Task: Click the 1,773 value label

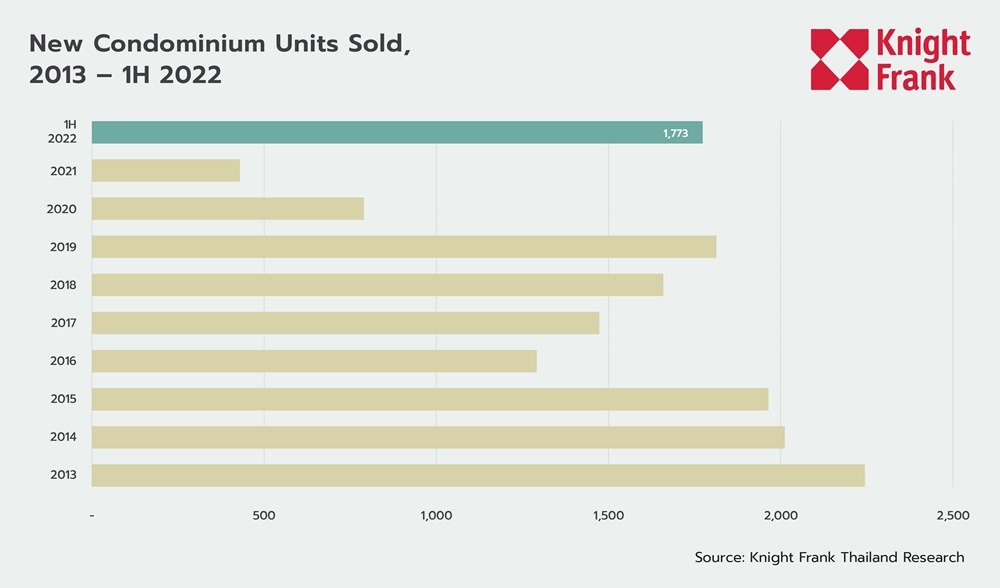Action: (x=675, y=133)
